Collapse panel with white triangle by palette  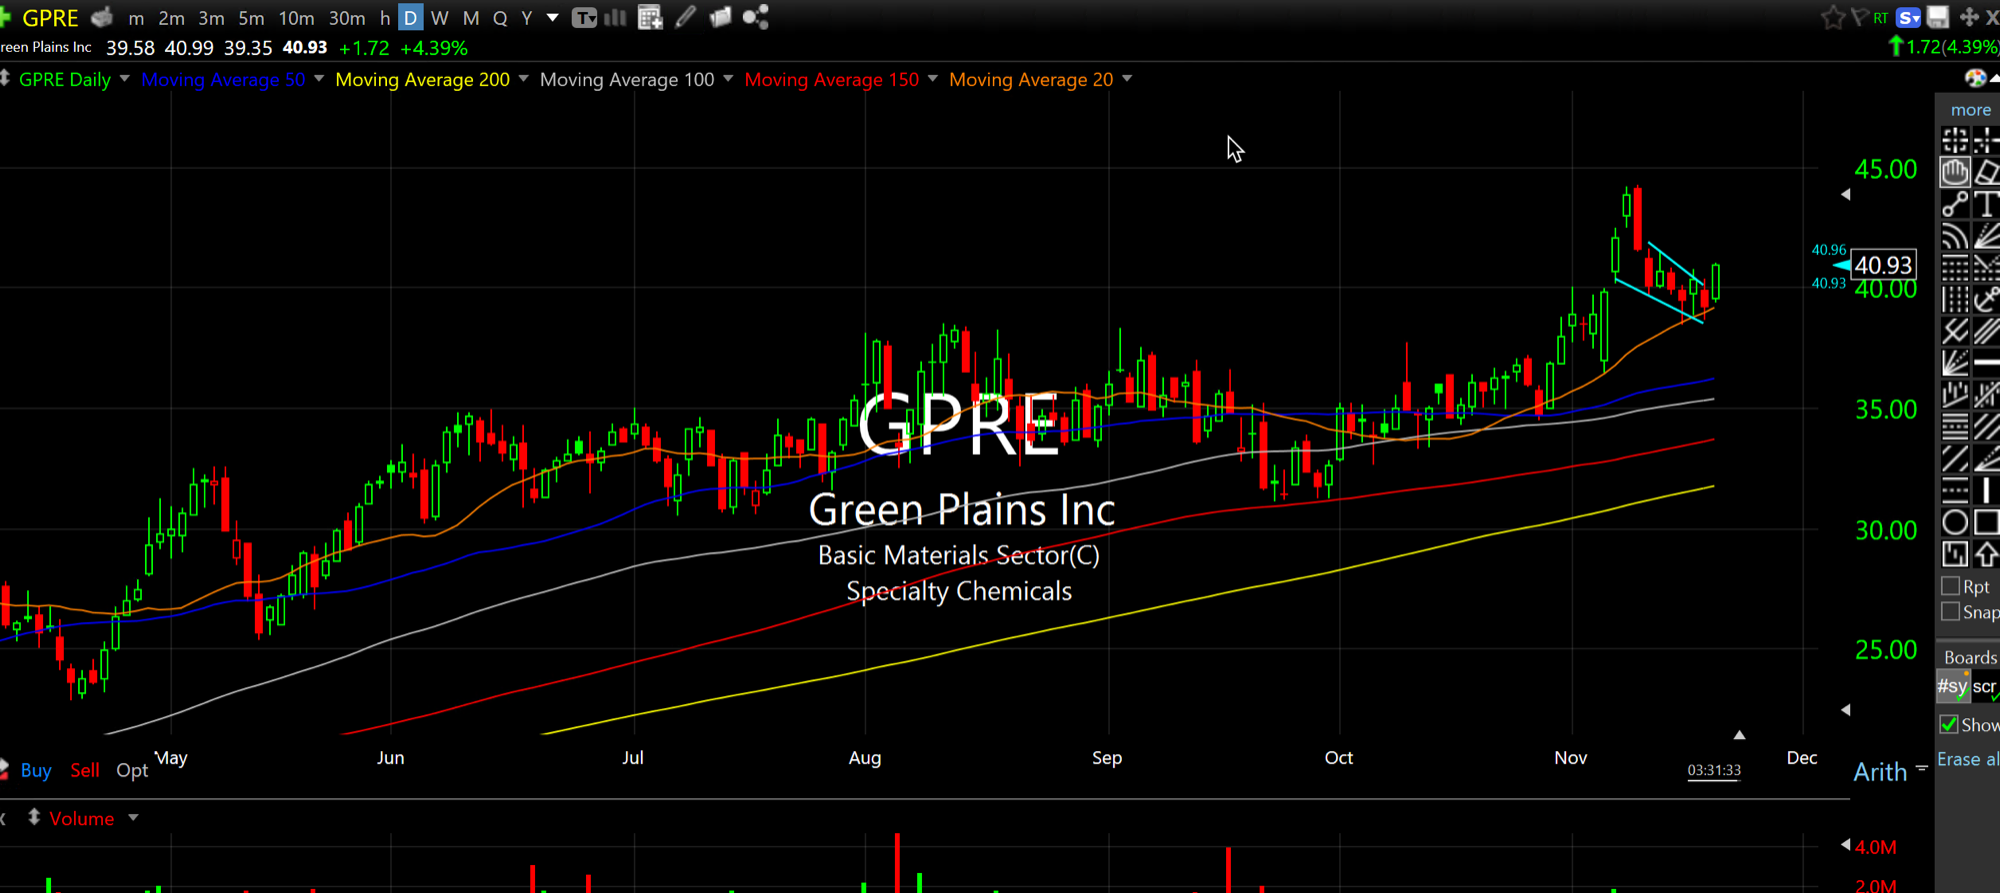(1994, 78)
